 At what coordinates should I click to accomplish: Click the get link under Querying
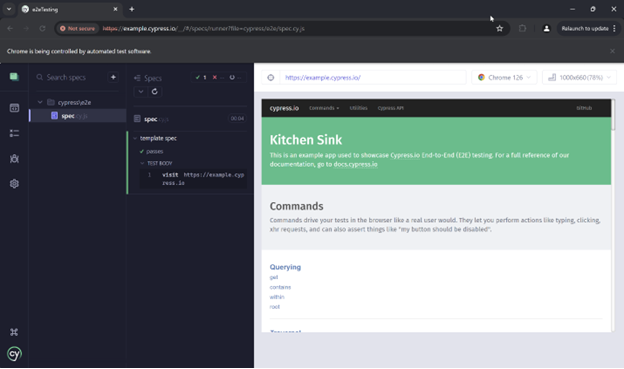pyautogui.click(x=274, y=277)
